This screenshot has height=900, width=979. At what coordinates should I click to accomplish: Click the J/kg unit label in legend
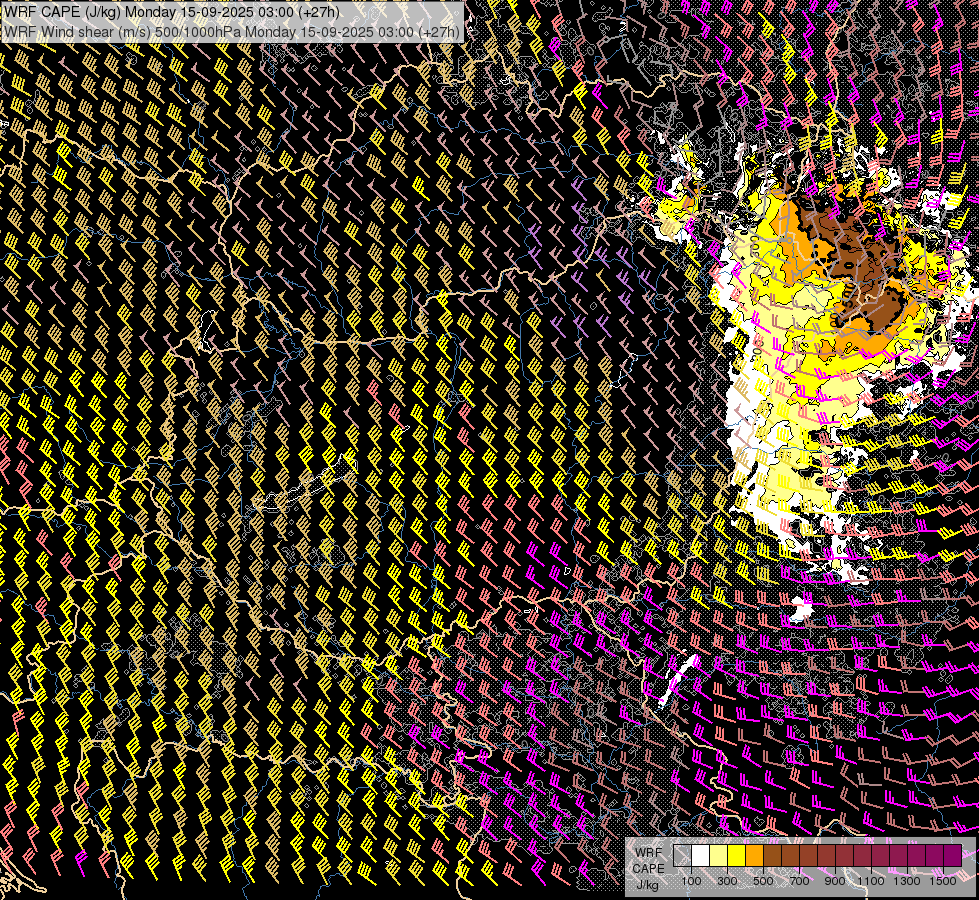click(x=647, y=884)
